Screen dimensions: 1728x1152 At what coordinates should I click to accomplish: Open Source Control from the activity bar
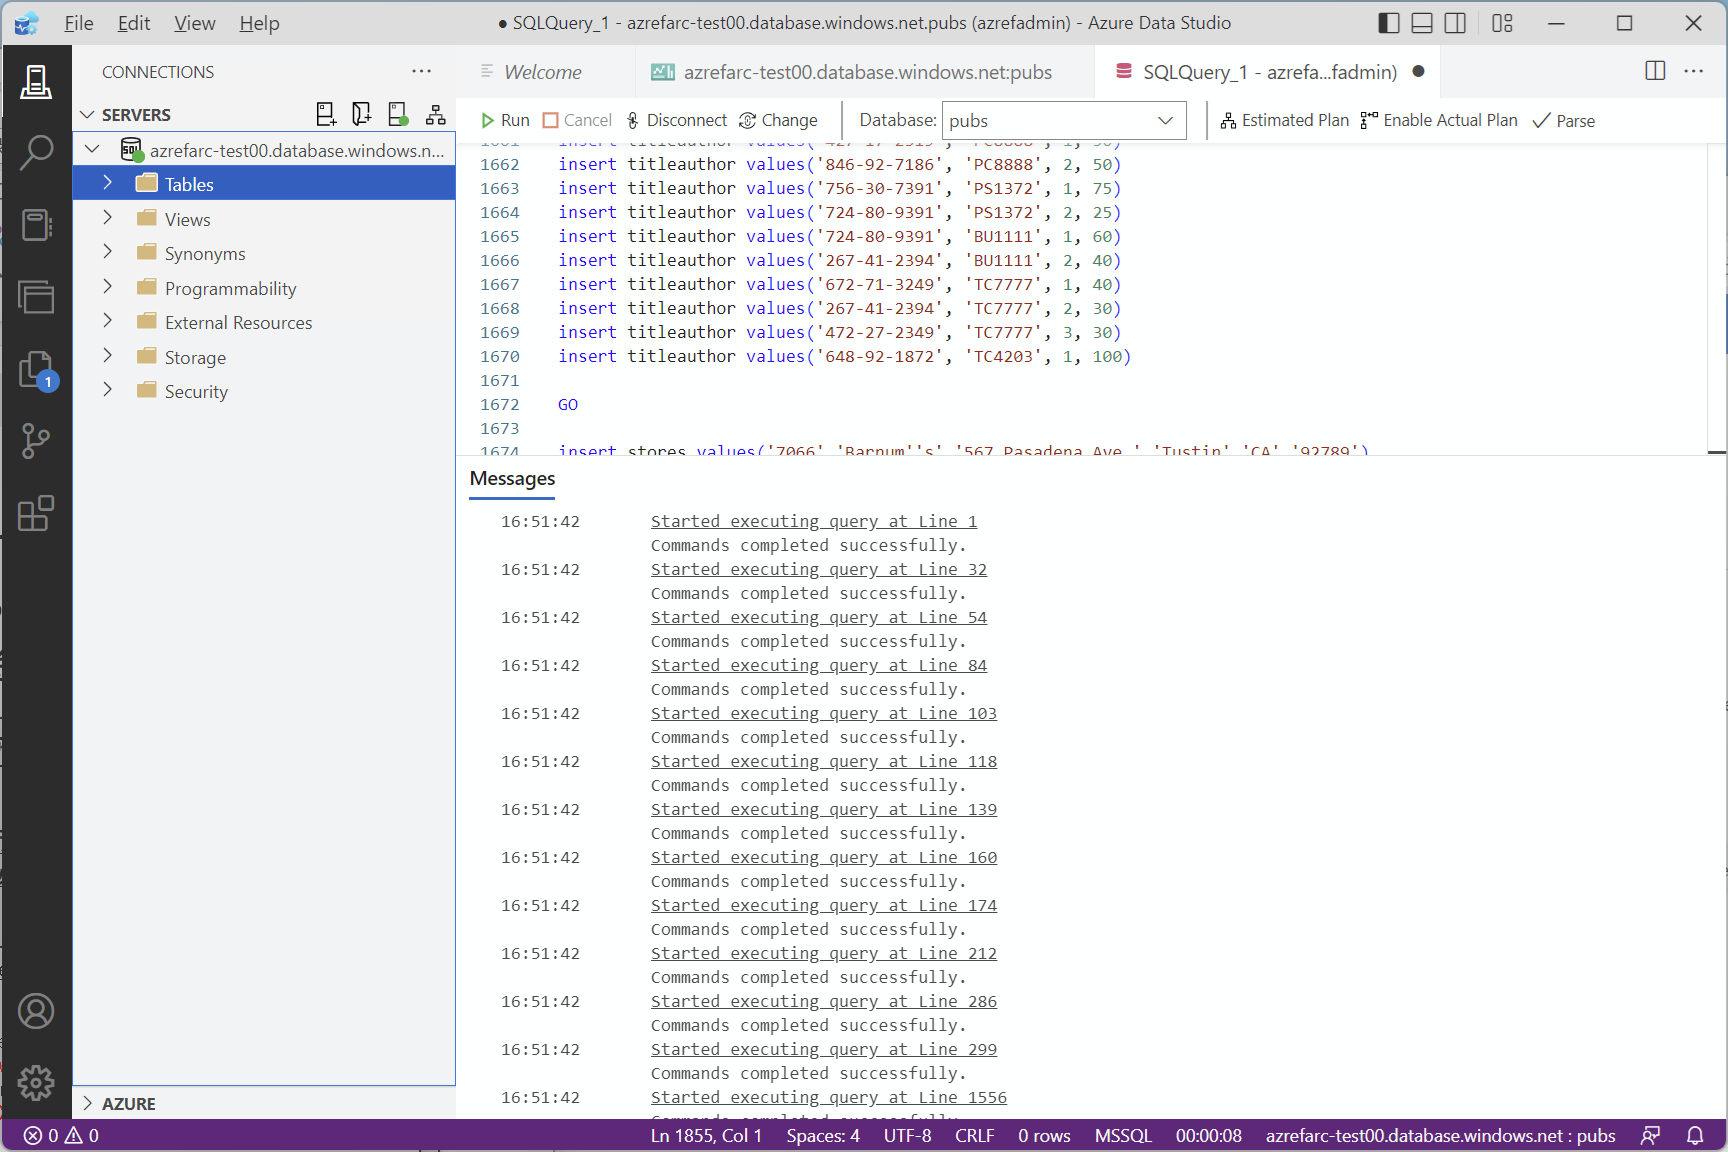36,441
